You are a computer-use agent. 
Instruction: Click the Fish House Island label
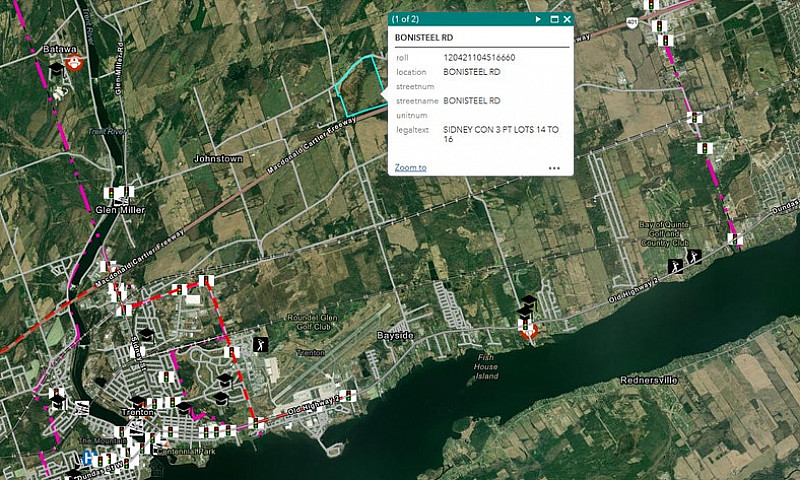pos(486,367)
